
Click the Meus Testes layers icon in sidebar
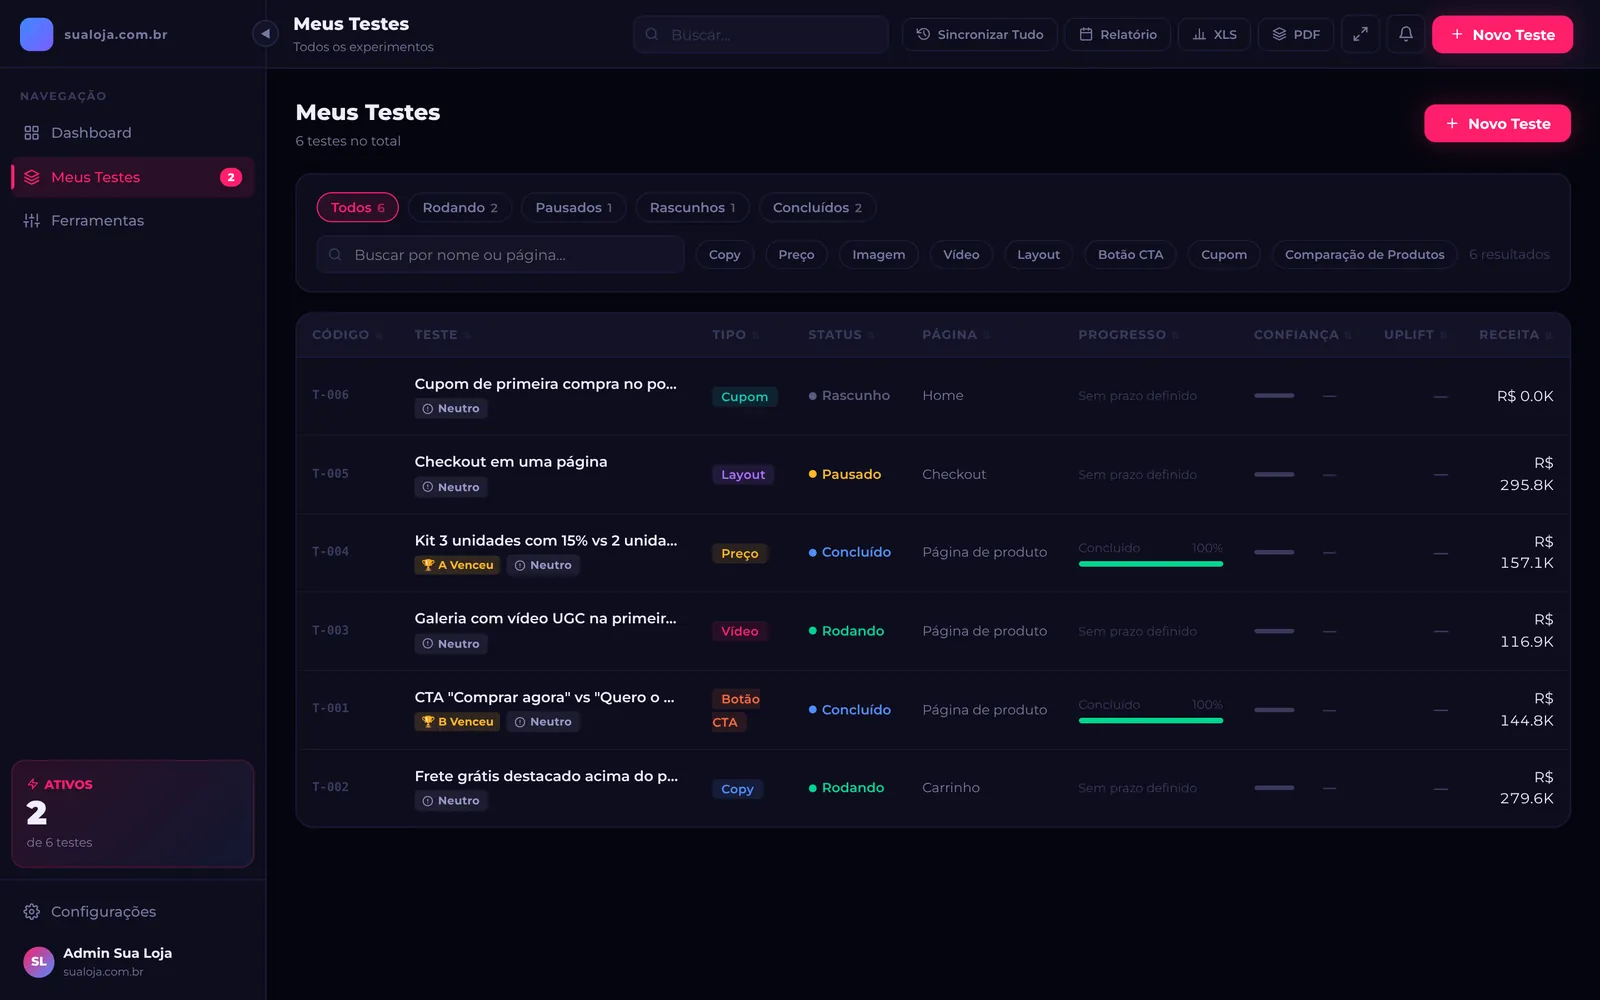coord(32,177)
